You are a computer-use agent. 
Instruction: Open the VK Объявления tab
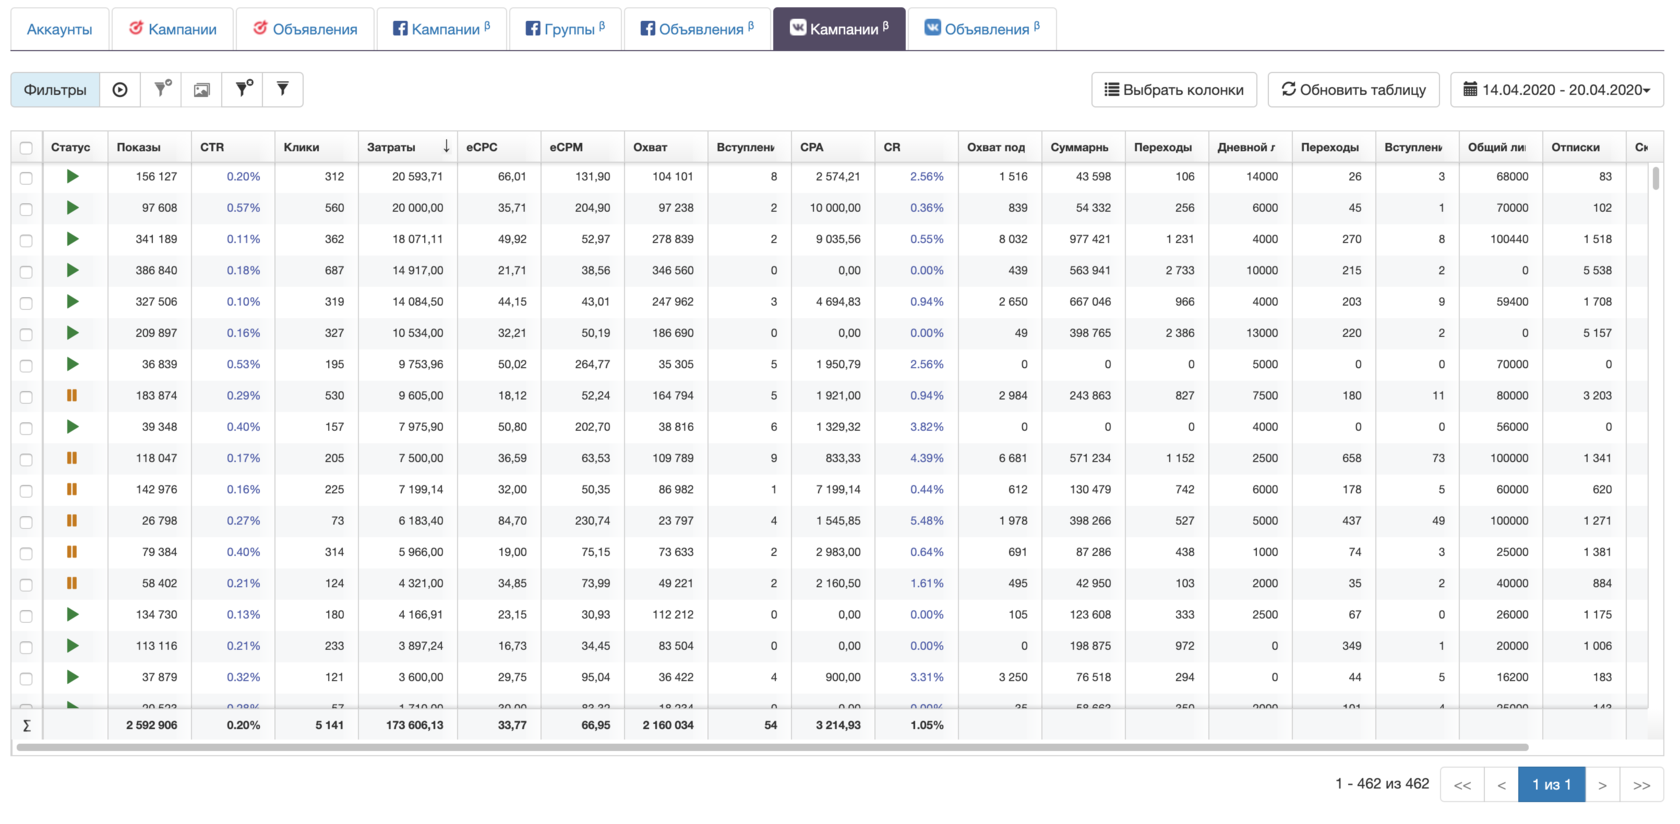click(x=981, y=29)
